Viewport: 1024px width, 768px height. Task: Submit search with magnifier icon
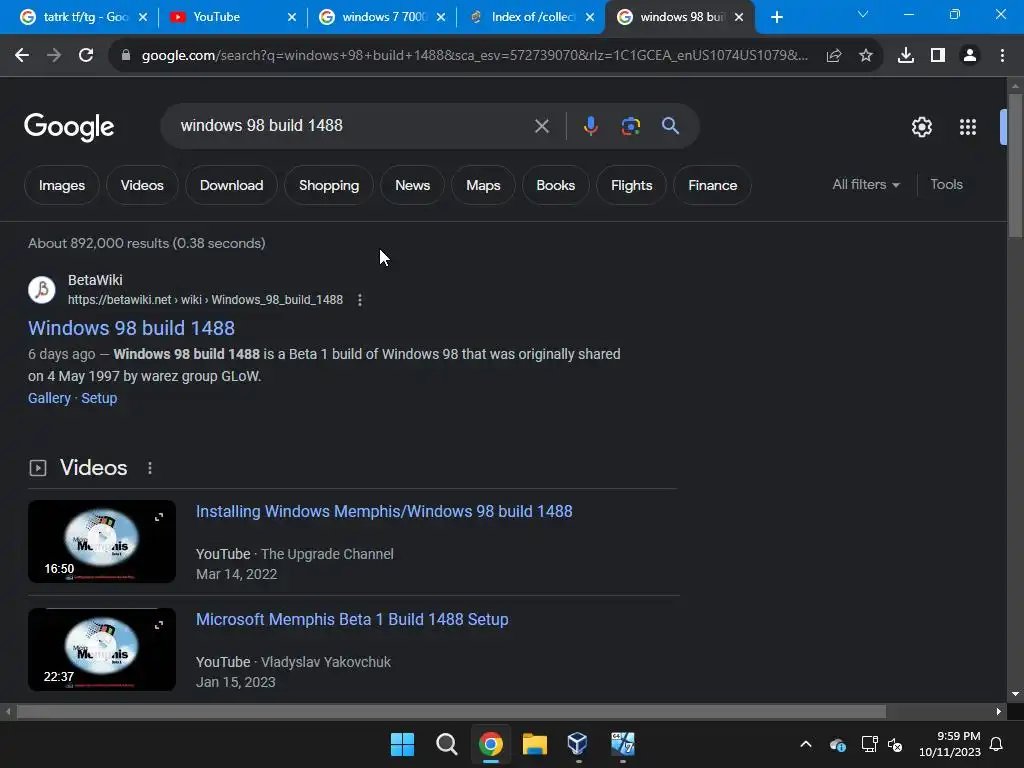[x=670, y=126]
